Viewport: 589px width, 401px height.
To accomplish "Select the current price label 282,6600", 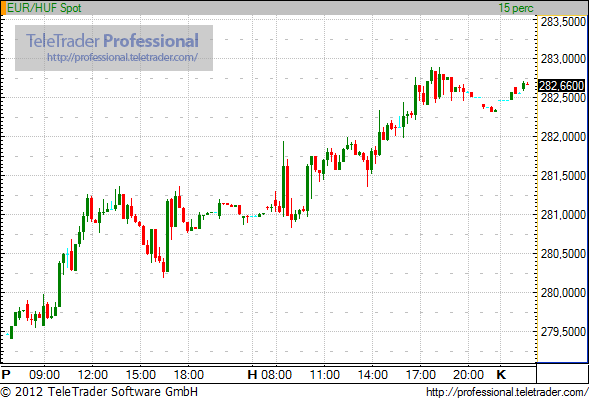I will [562, 86].
